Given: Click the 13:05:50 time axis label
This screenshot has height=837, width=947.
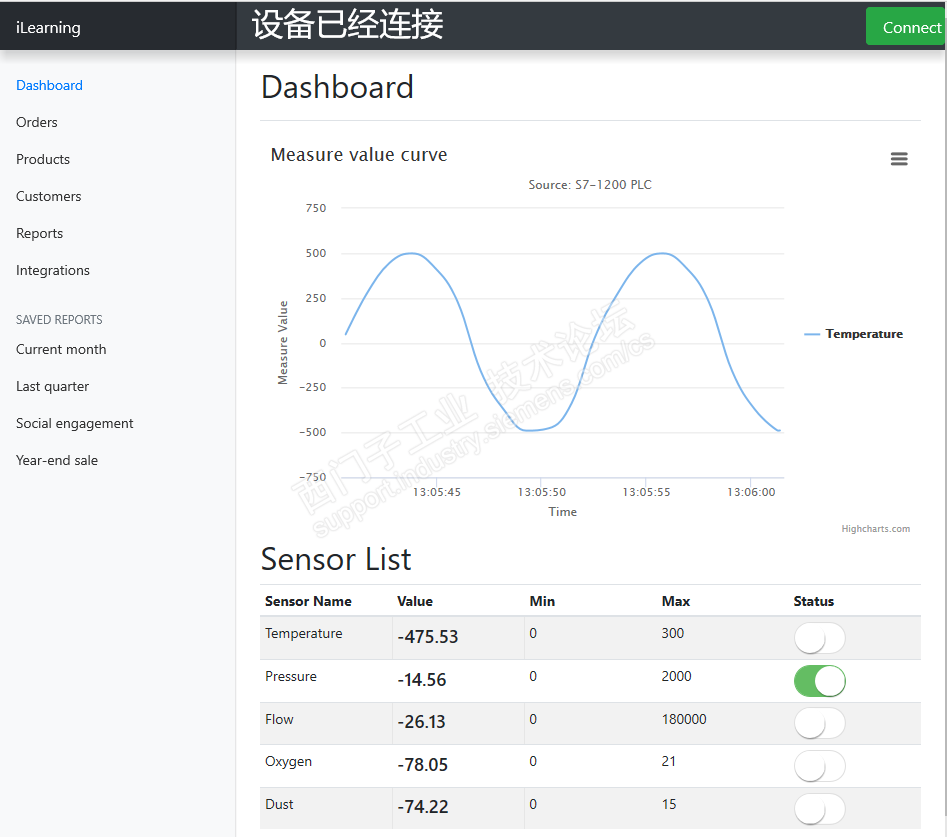Looking at the screenshot, I should click(542, 492).
